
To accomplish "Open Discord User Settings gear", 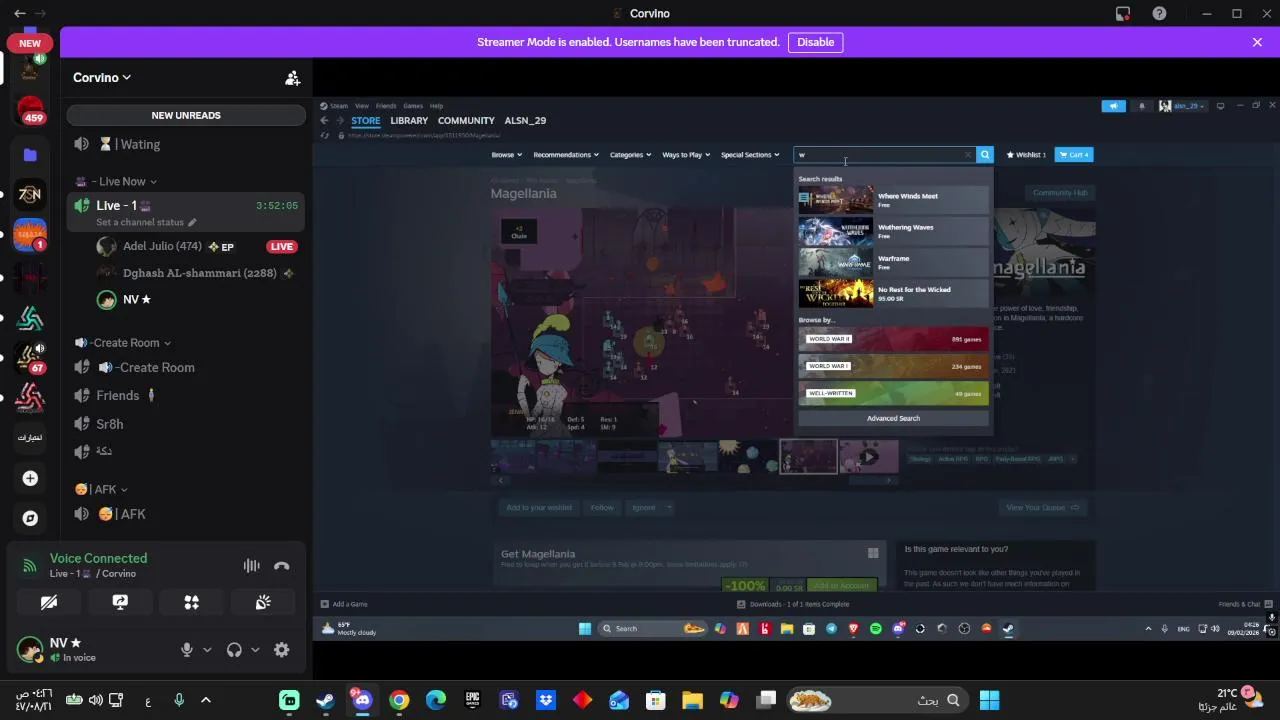I will click(282, 649).
